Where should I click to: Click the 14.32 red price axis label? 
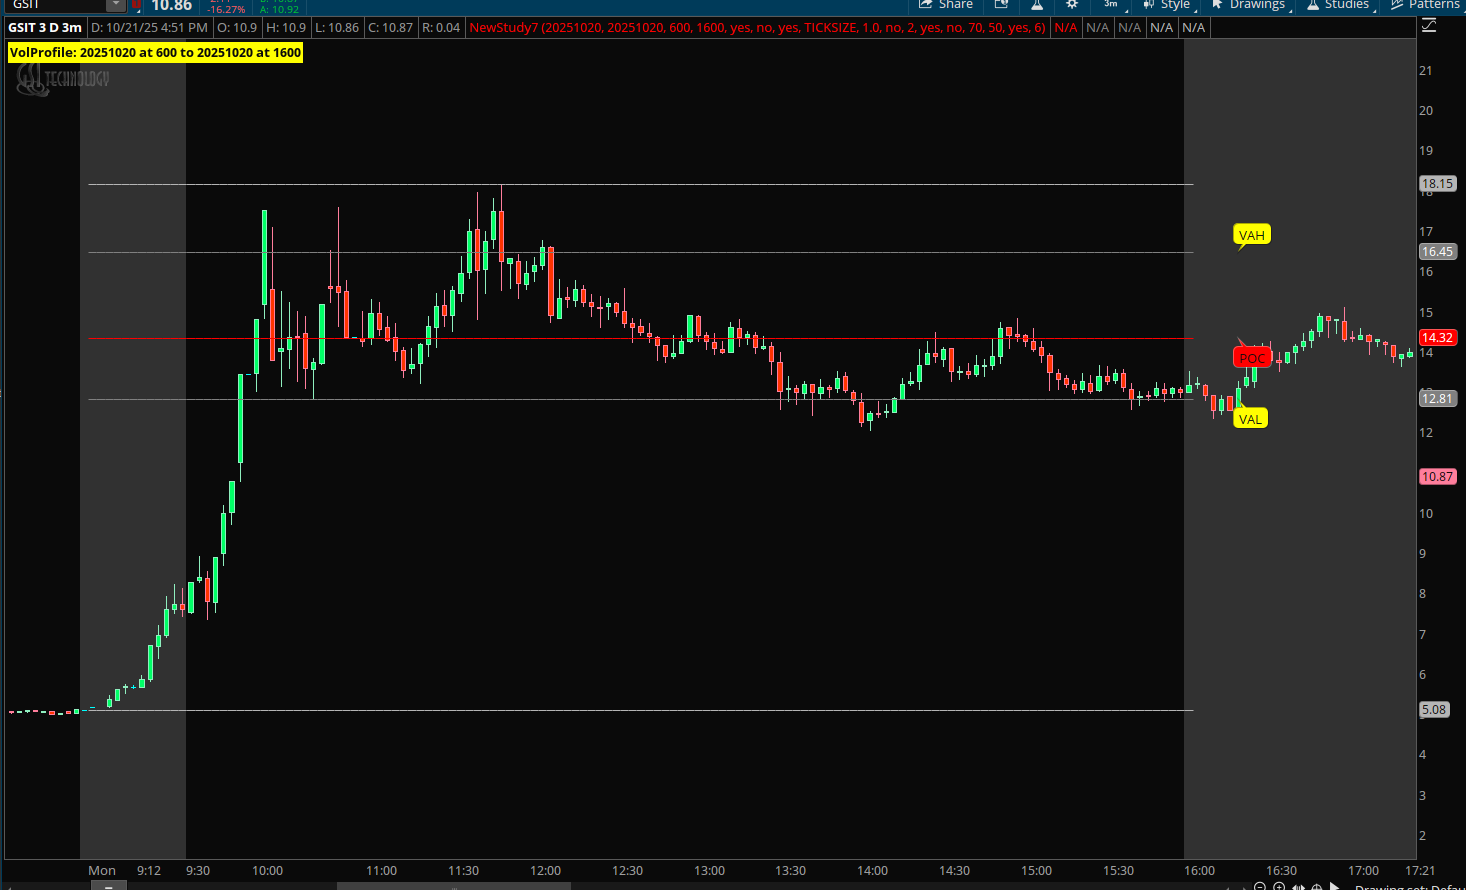[x=1437, y=338]
